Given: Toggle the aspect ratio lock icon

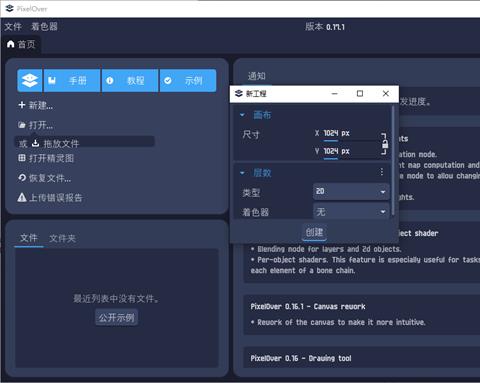Looking at the screenshot, I should 384,144.
